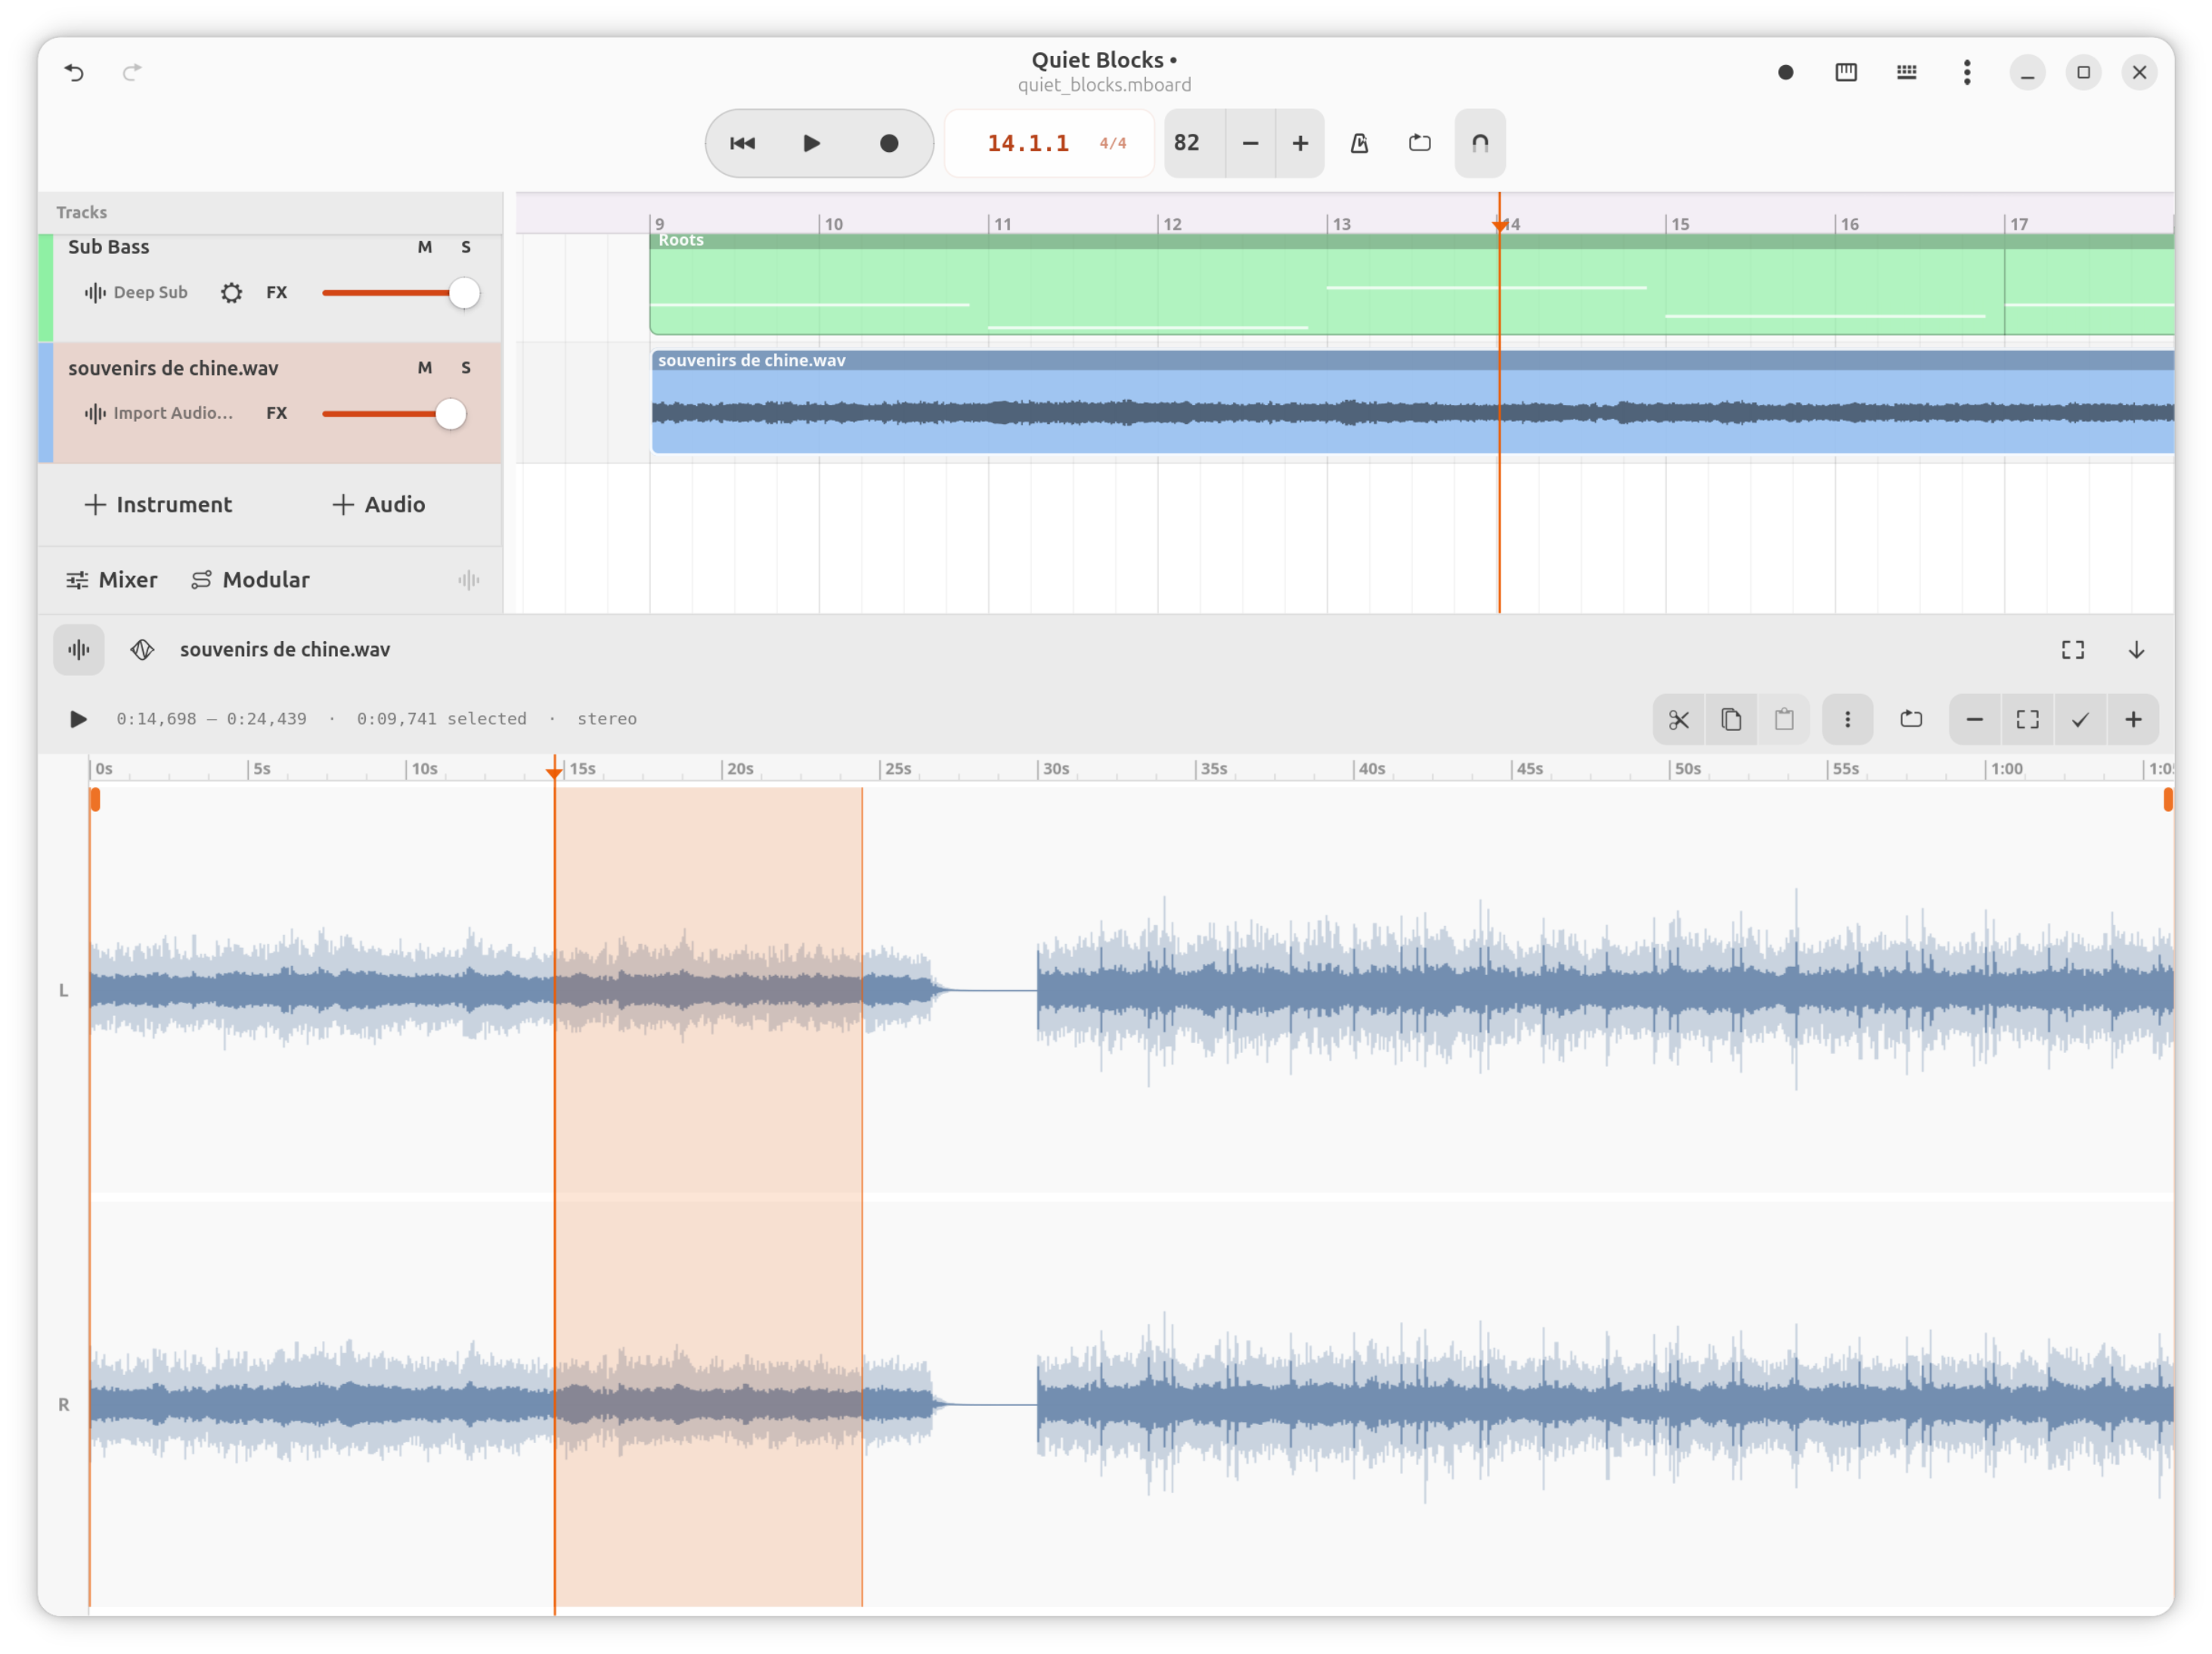
Task: Mute the souvenirs de chine.wav track
Action: (425, 368)
